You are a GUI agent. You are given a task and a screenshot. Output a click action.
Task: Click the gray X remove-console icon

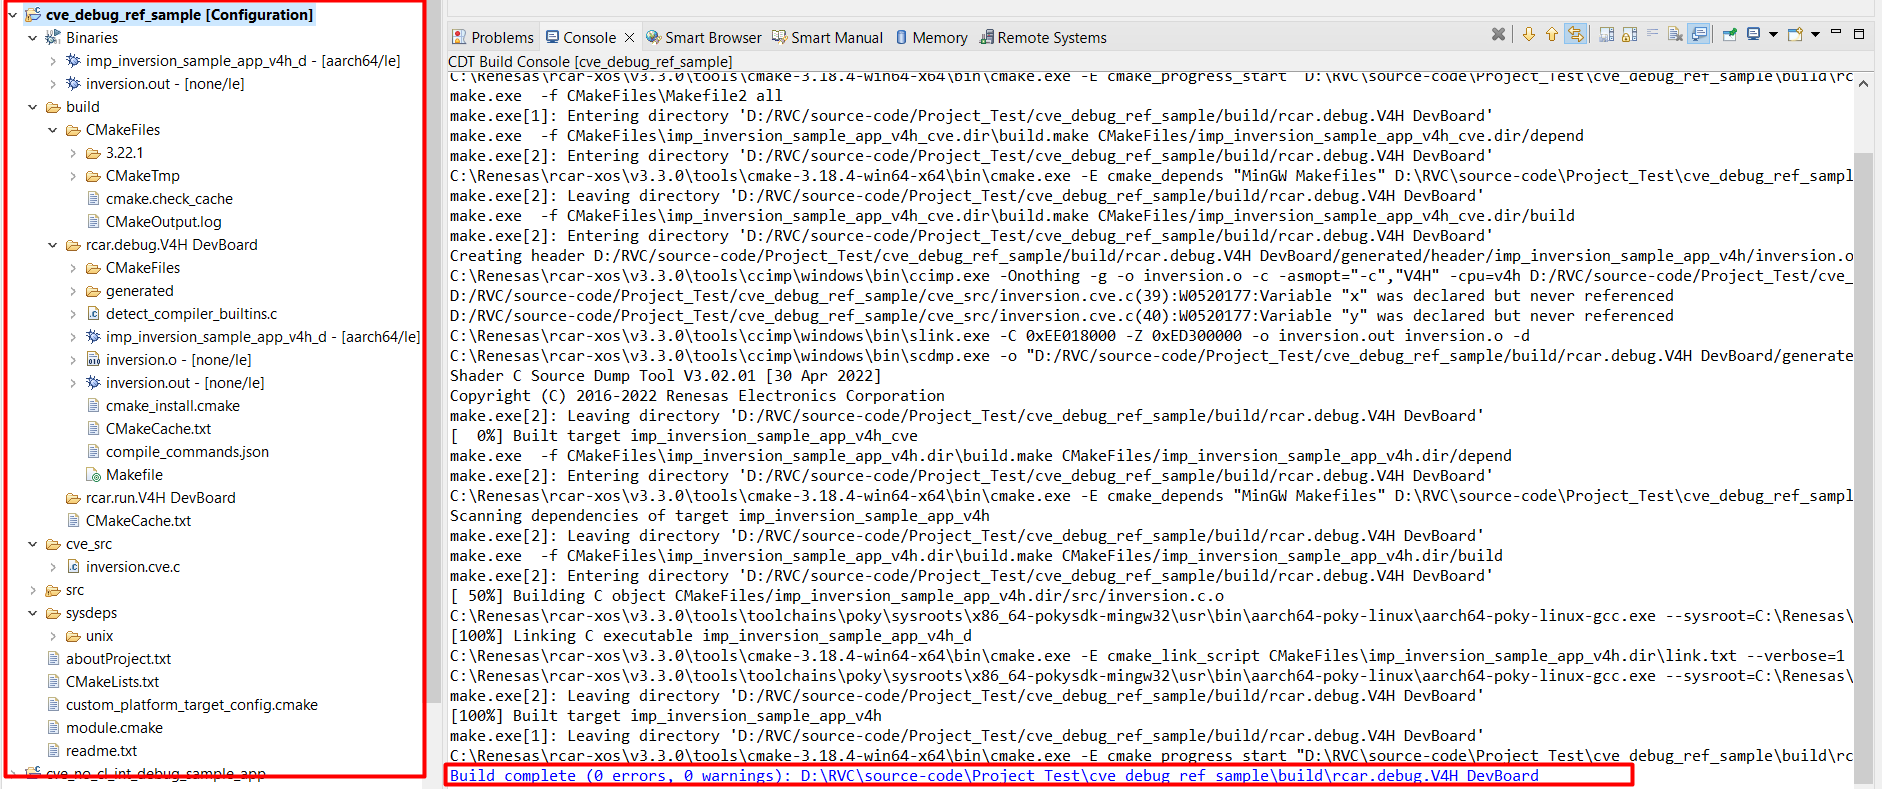(x=1498, y=35)
